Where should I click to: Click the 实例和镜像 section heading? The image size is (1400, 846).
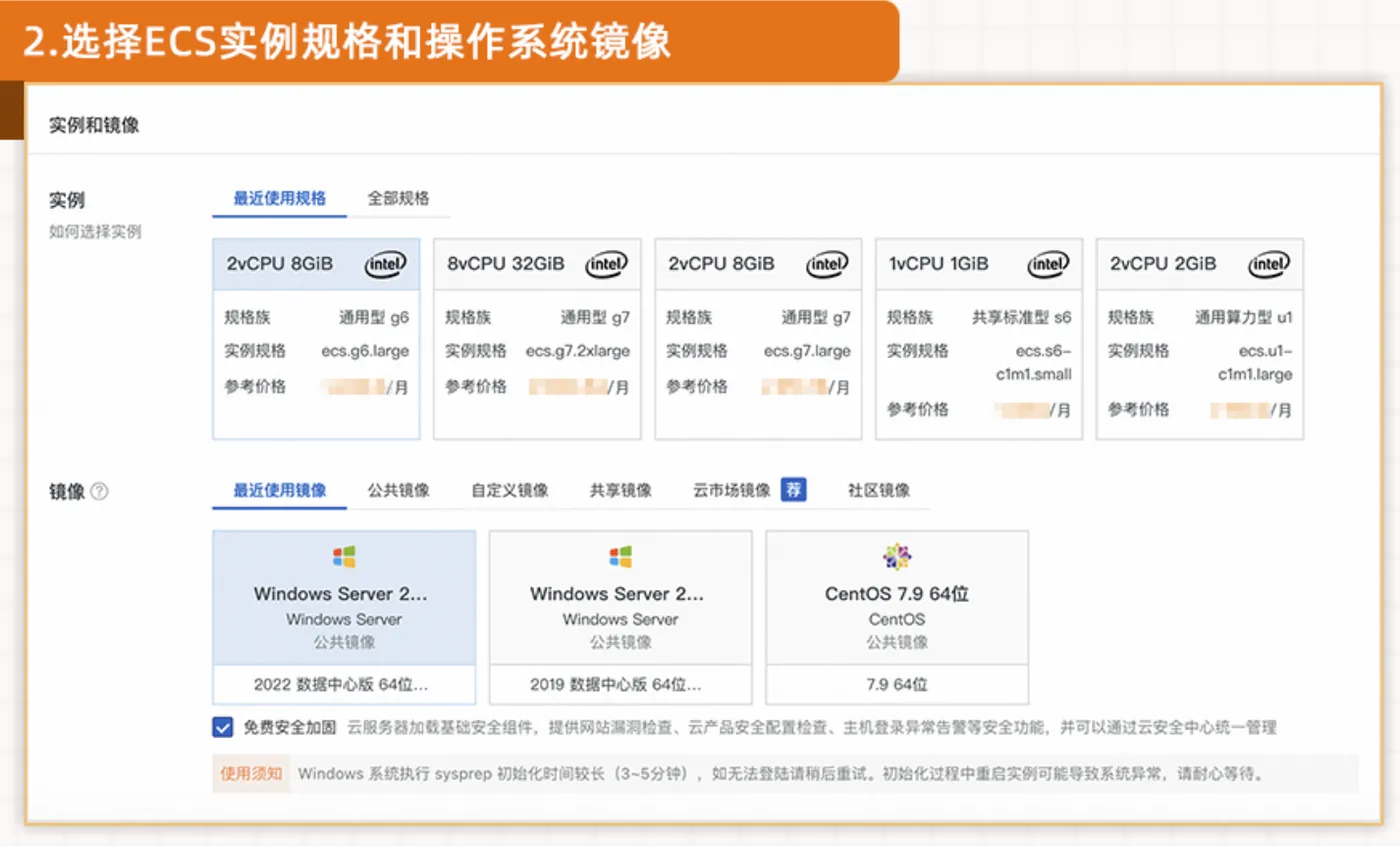click(94, 126)
